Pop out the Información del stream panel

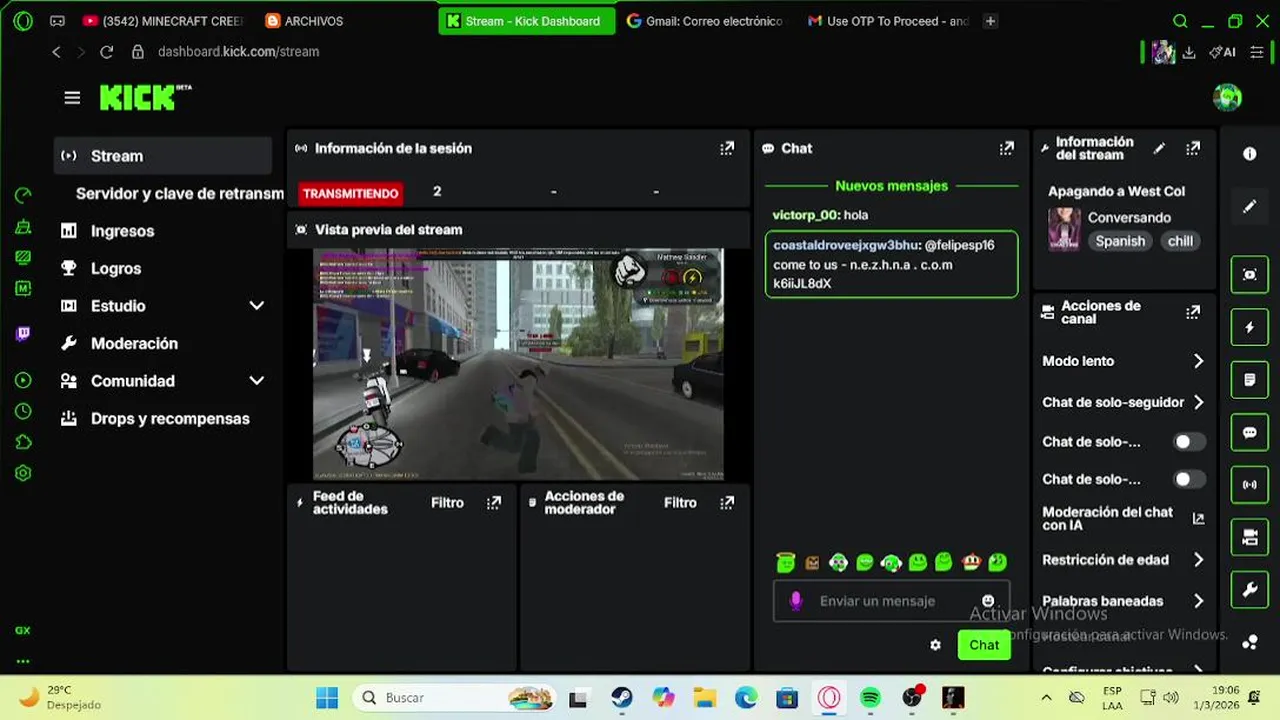tap(1193, 148)
